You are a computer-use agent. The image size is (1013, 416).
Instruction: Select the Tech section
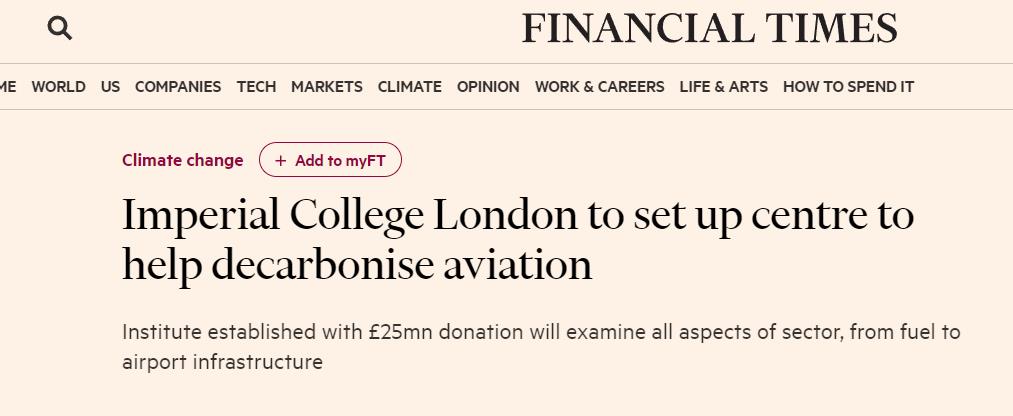[256, 87]
